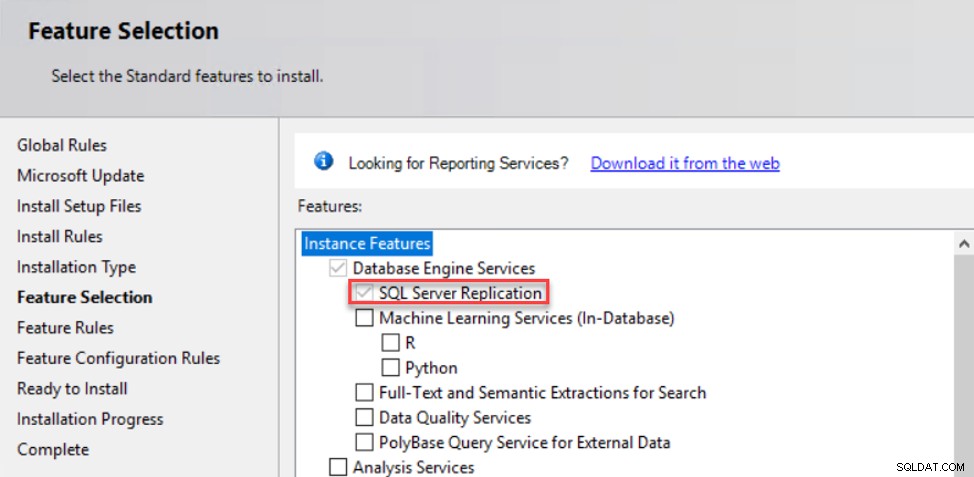Image resolution: width=974 pixels, height=477 pixels.
Task: Select the Install Setup Files step
Action: [79, 206]
